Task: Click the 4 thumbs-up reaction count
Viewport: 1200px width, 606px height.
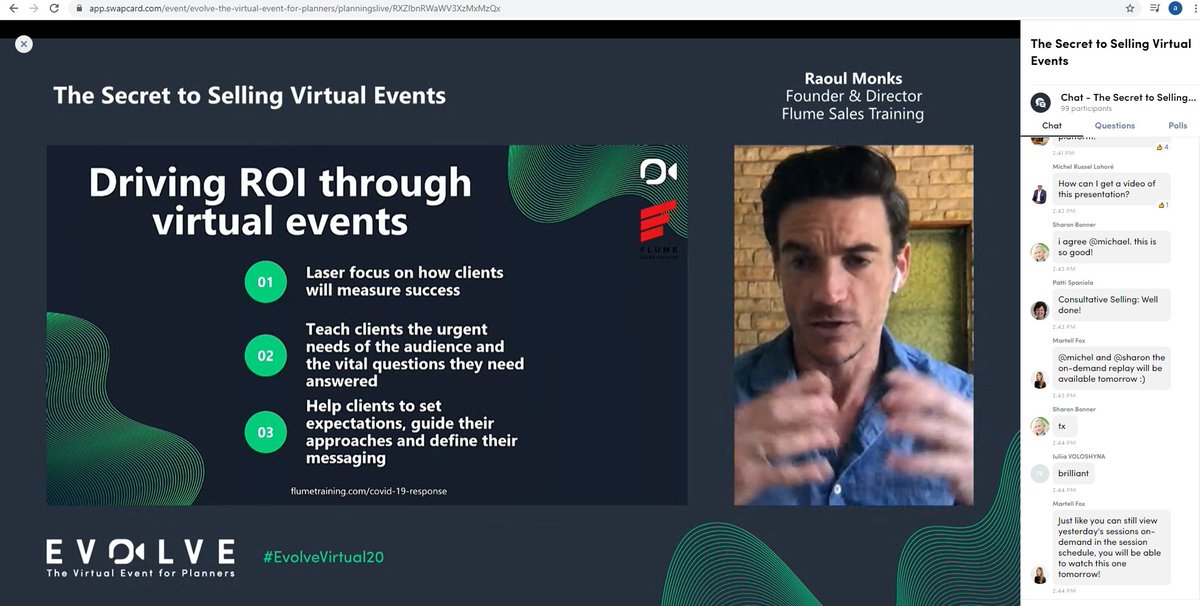Action: click(1162, 147)
